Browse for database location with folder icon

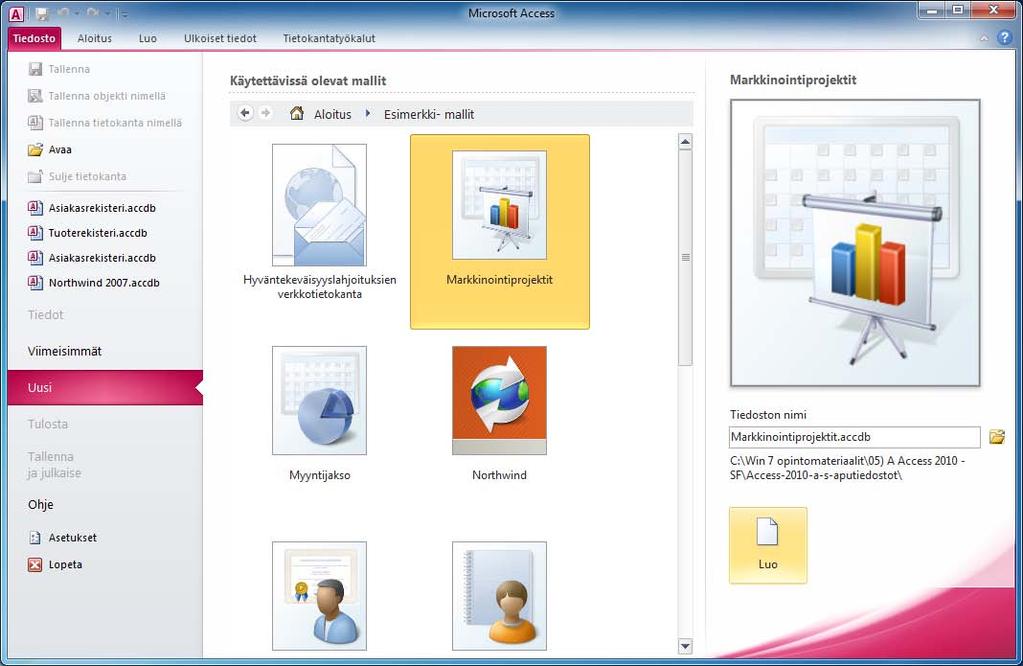(997, 437)
